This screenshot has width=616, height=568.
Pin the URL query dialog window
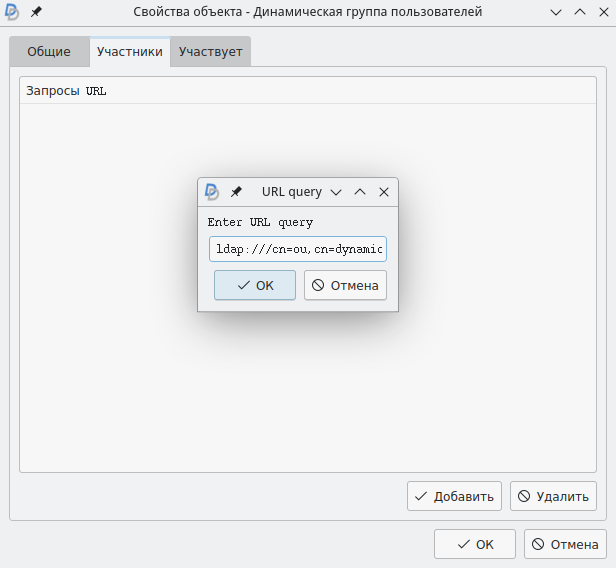236,192
